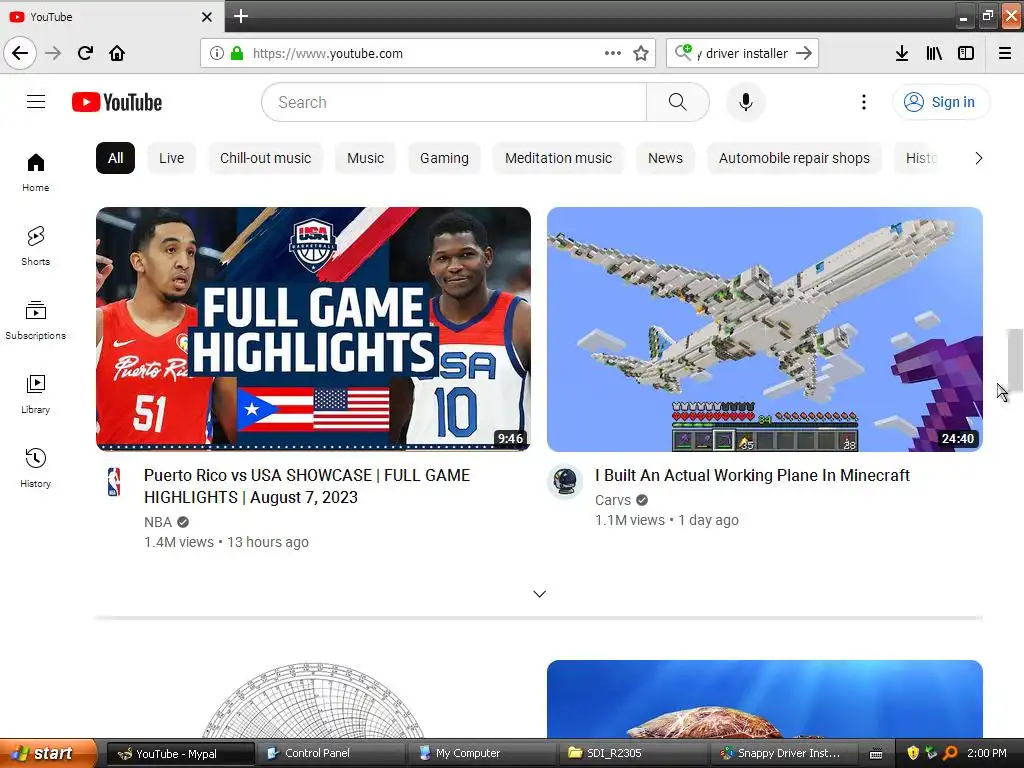Click the search engine icon in browser search box
This screenshot has height=768, width=1024.
[684, 52]
